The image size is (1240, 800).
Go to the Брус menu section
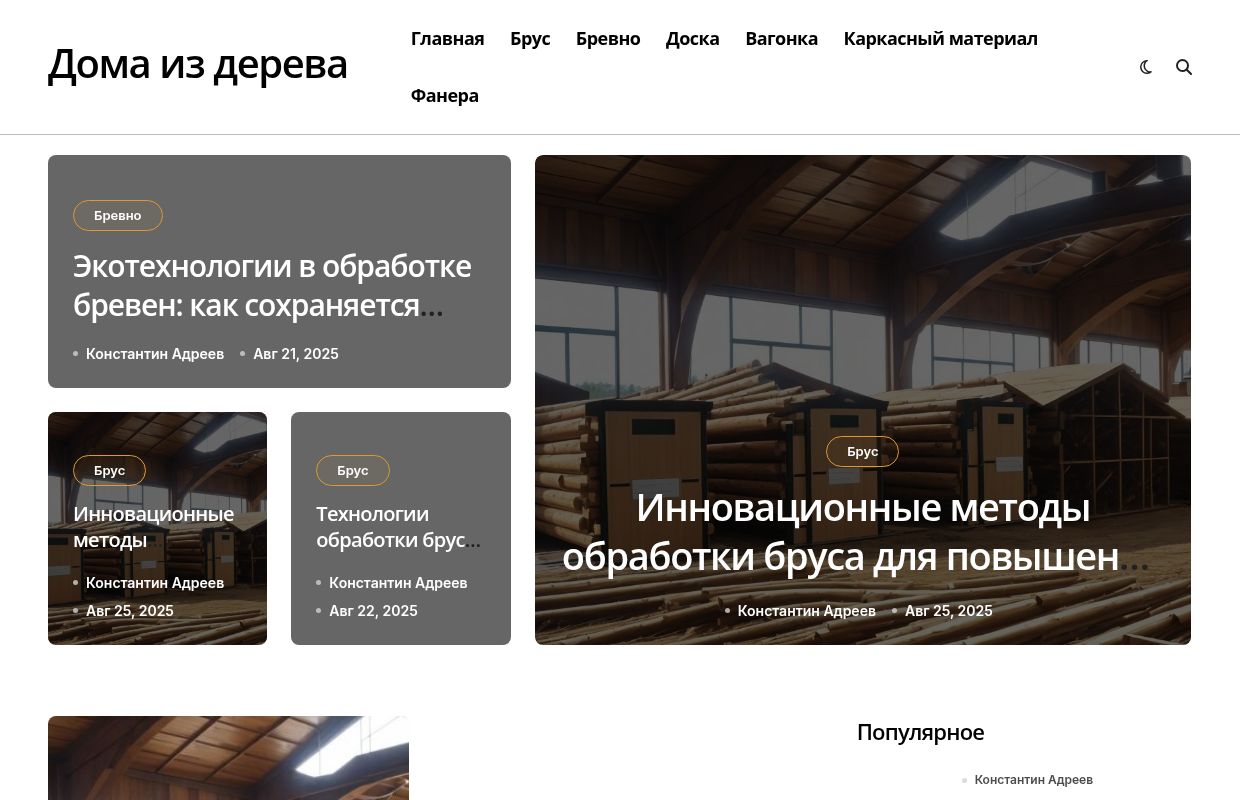click(530, 38)
